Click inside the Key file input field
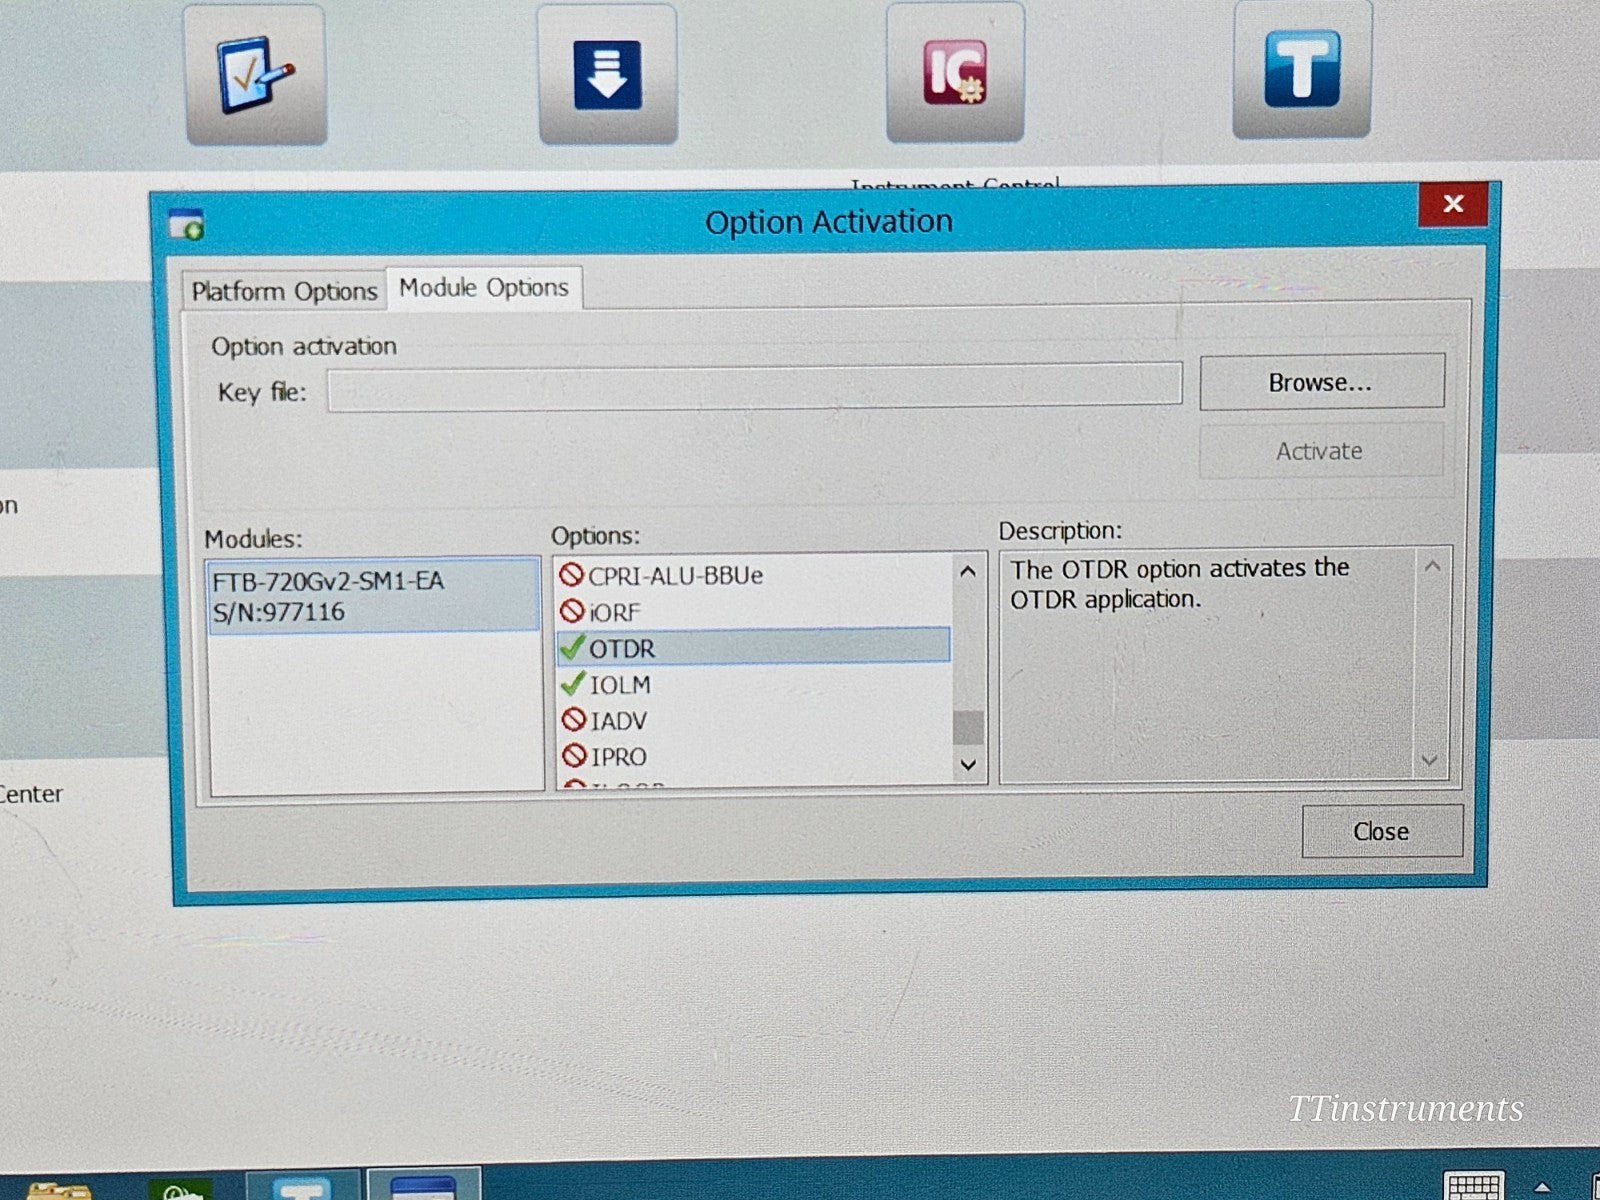1600x1200 pixels. point(755,388)
